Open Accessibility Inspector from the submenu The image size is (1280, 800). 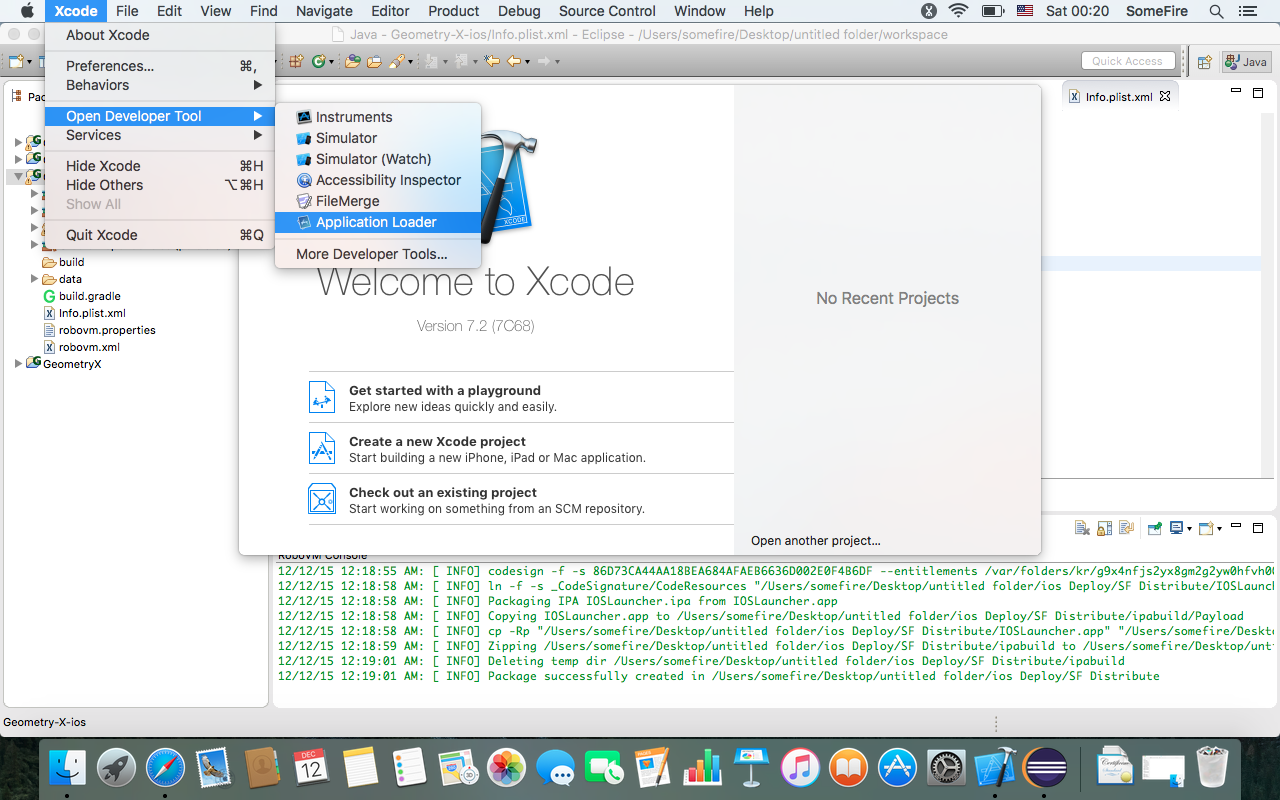pos(378,180)
